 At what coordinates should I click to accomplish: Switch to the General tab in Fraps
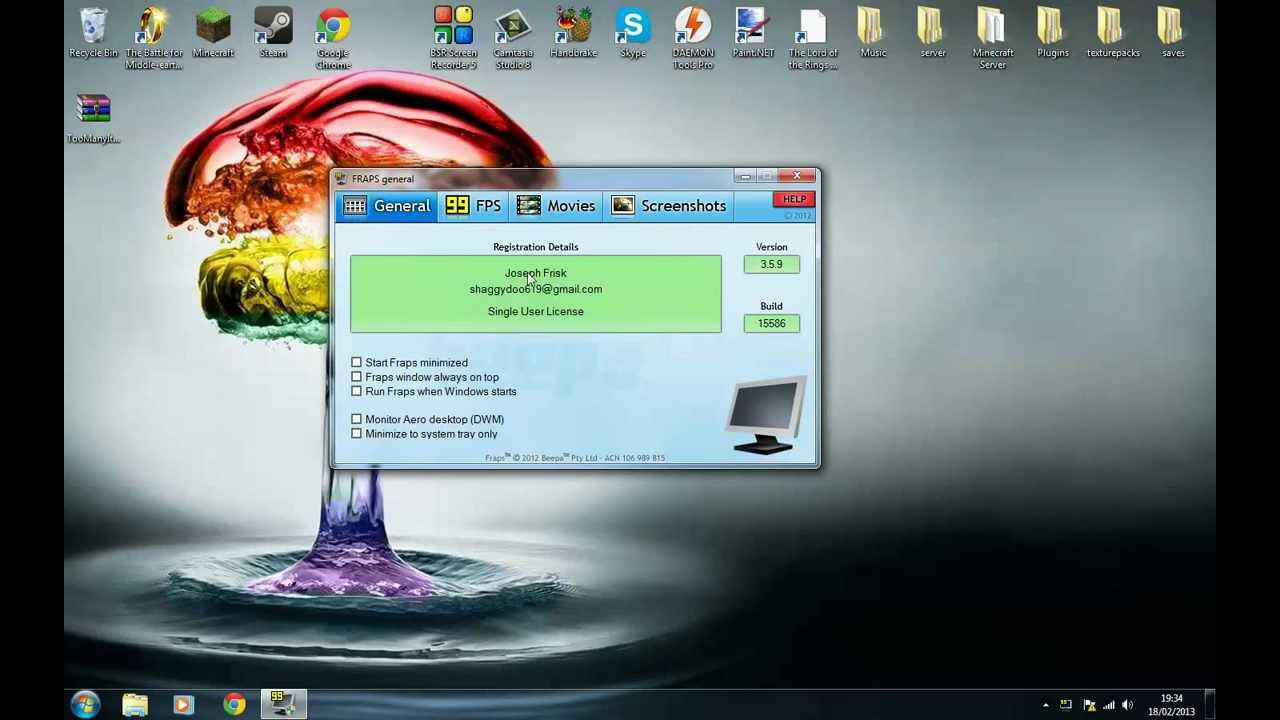pos(387,206)
